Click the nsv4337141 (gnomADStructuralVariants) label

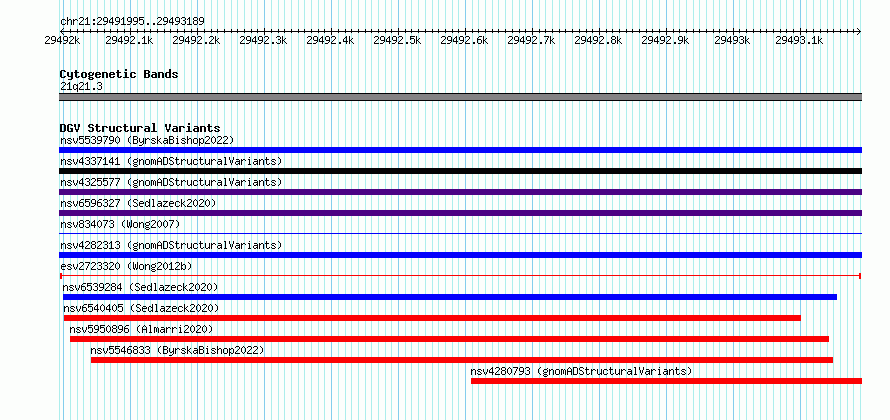pyautogui.click(x=171, y=161)
